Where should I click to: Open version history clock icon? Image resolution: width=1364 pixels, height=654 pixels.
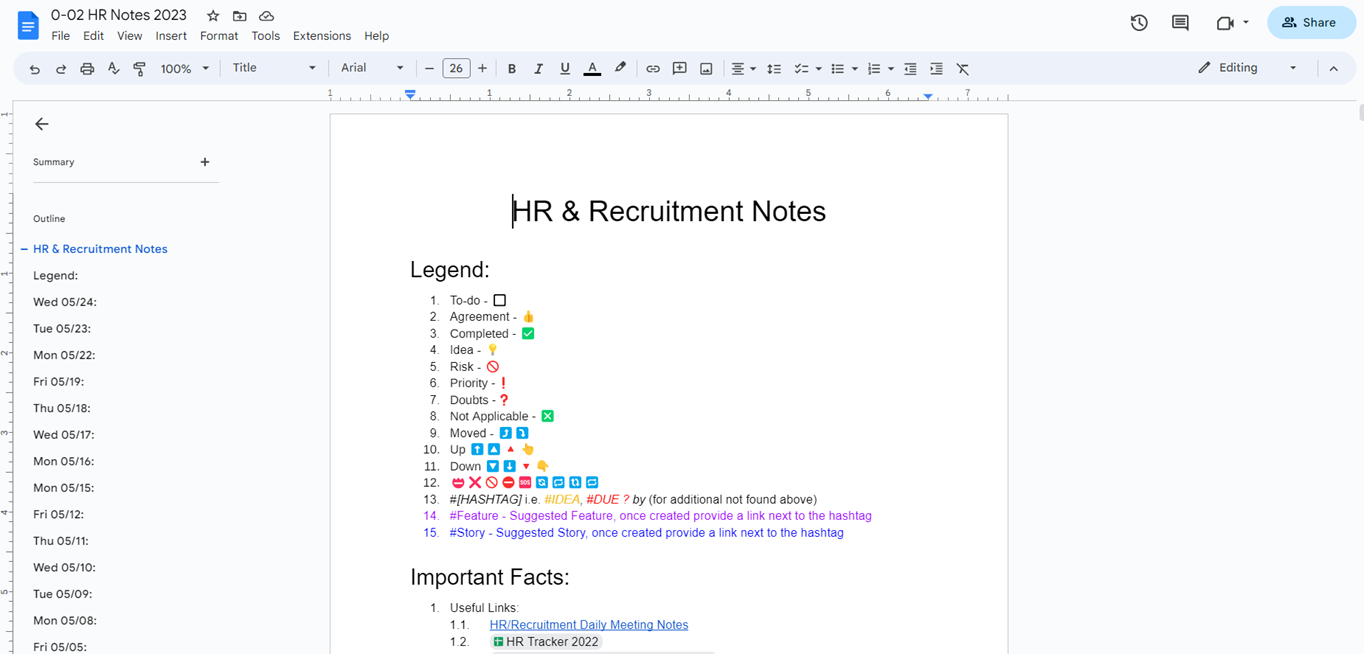1139,23
